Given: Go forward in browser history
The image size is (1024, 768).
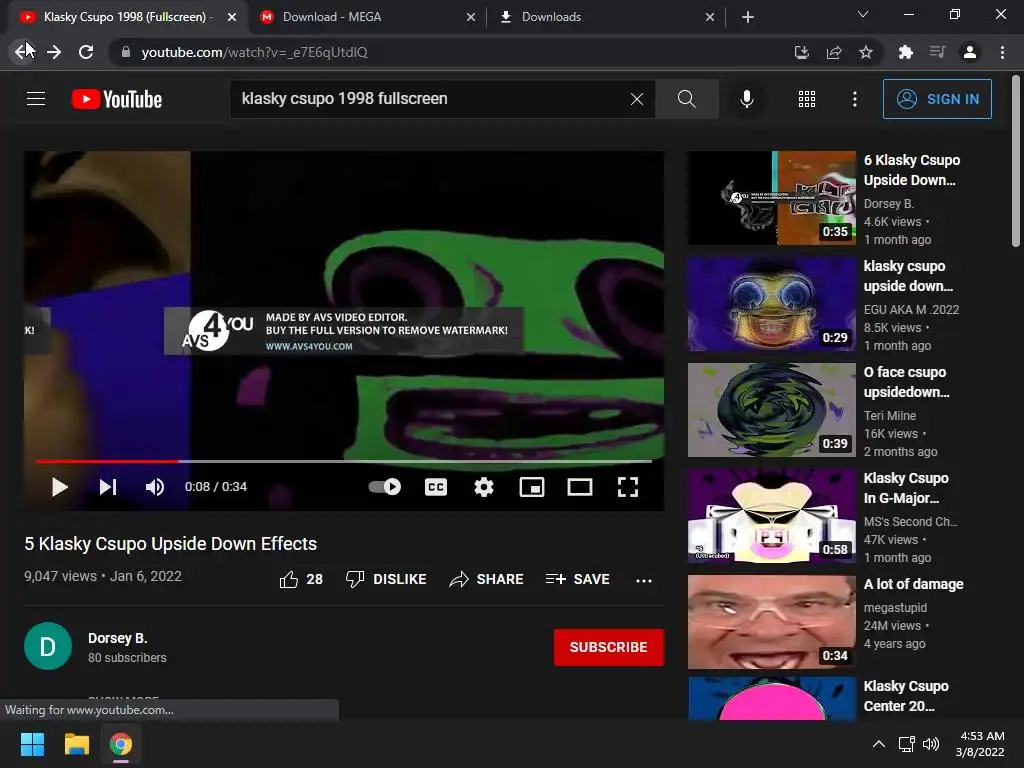Looking at the screenshot, I should click(x=54, y=52).
